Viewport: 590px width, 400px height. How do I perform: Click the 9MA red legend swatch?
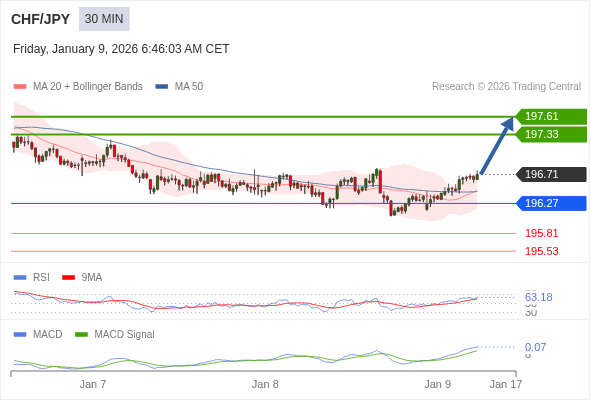(68, 278)
